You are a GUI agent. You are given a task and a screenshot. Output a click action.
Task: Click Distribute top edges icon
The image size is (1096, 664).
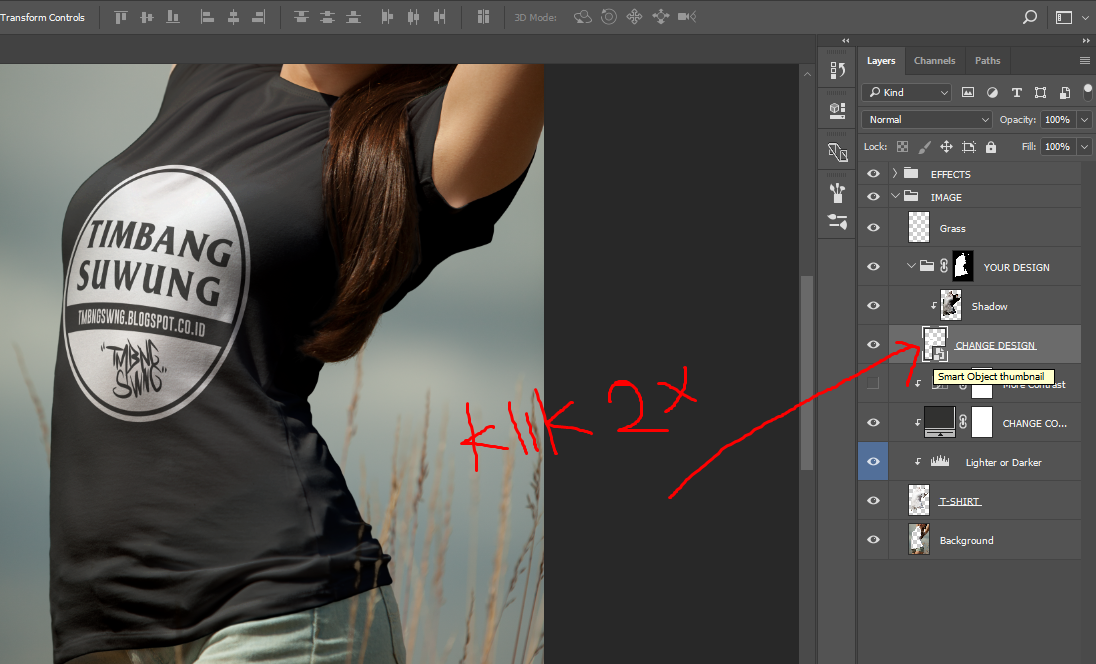tap(301, 17)
